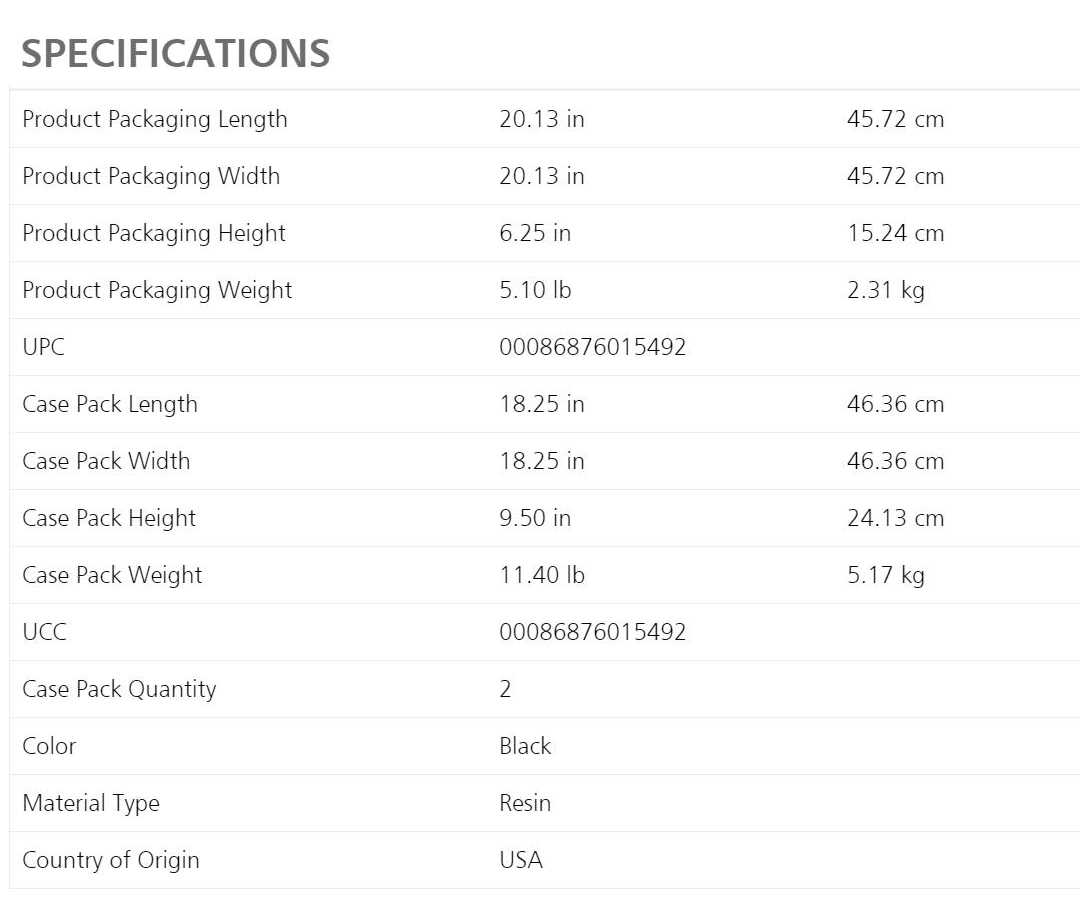
Task: Click the UPC number 00086876015492
Action: pyautogui.click(x=592, y=347)
